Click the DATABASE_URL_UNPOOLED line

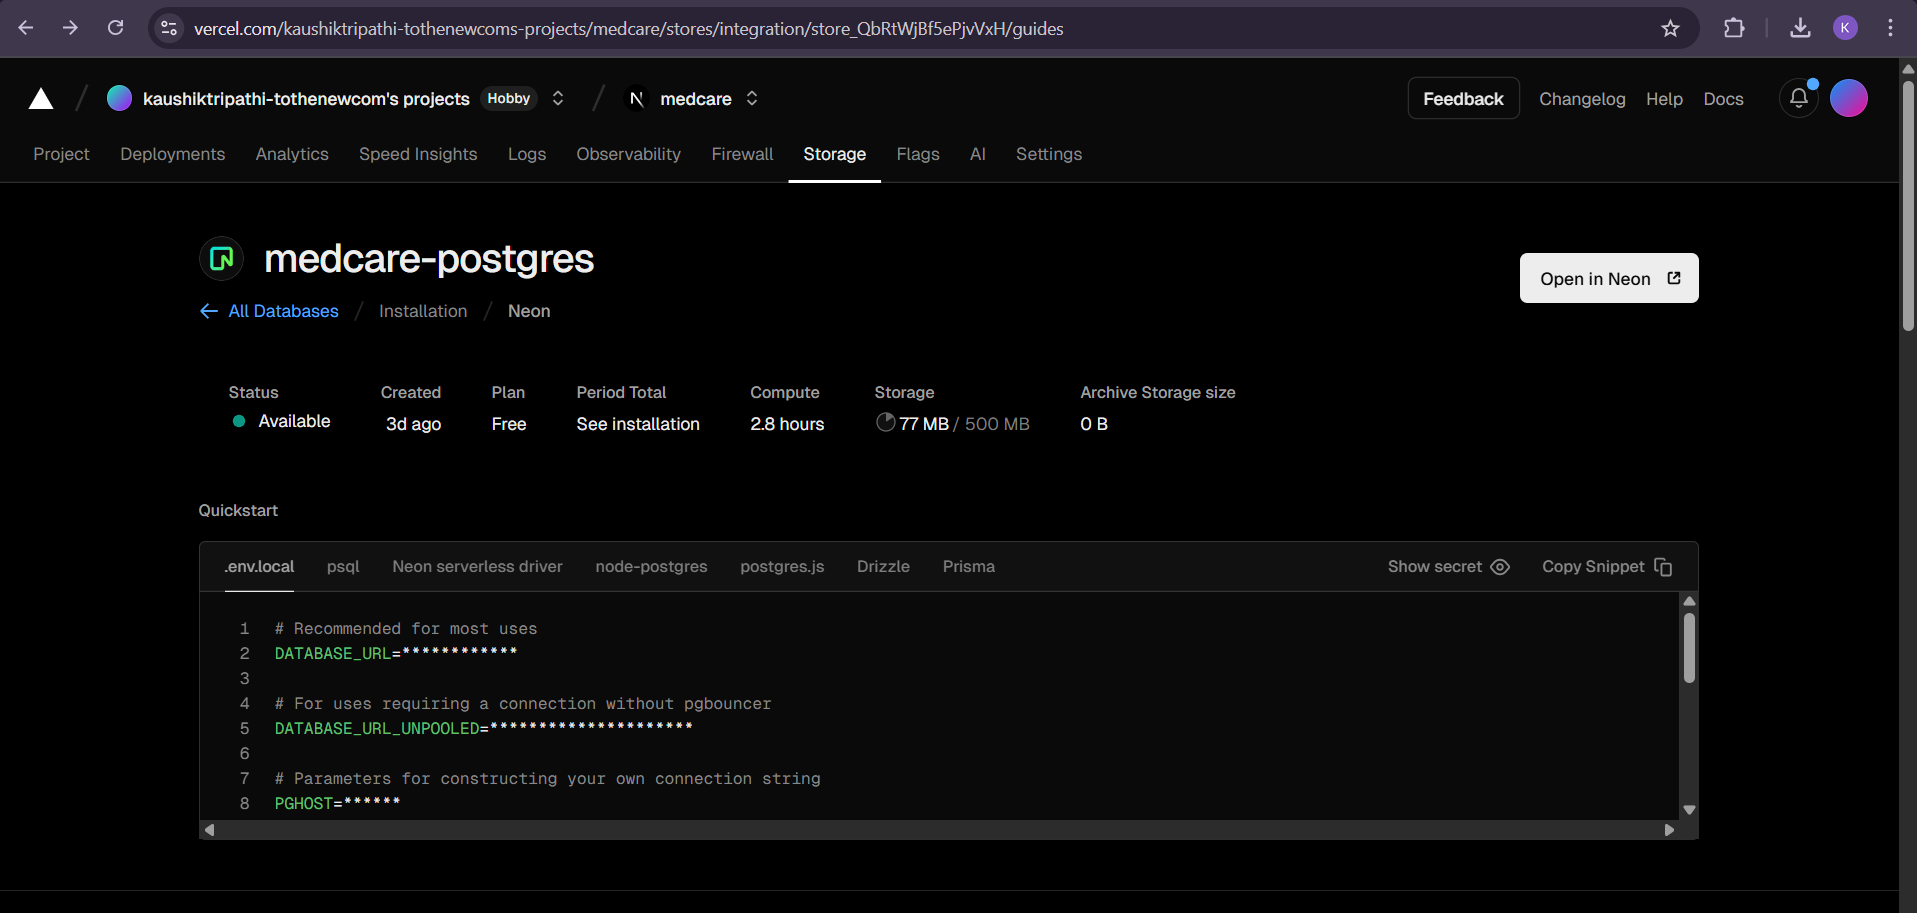483,728
